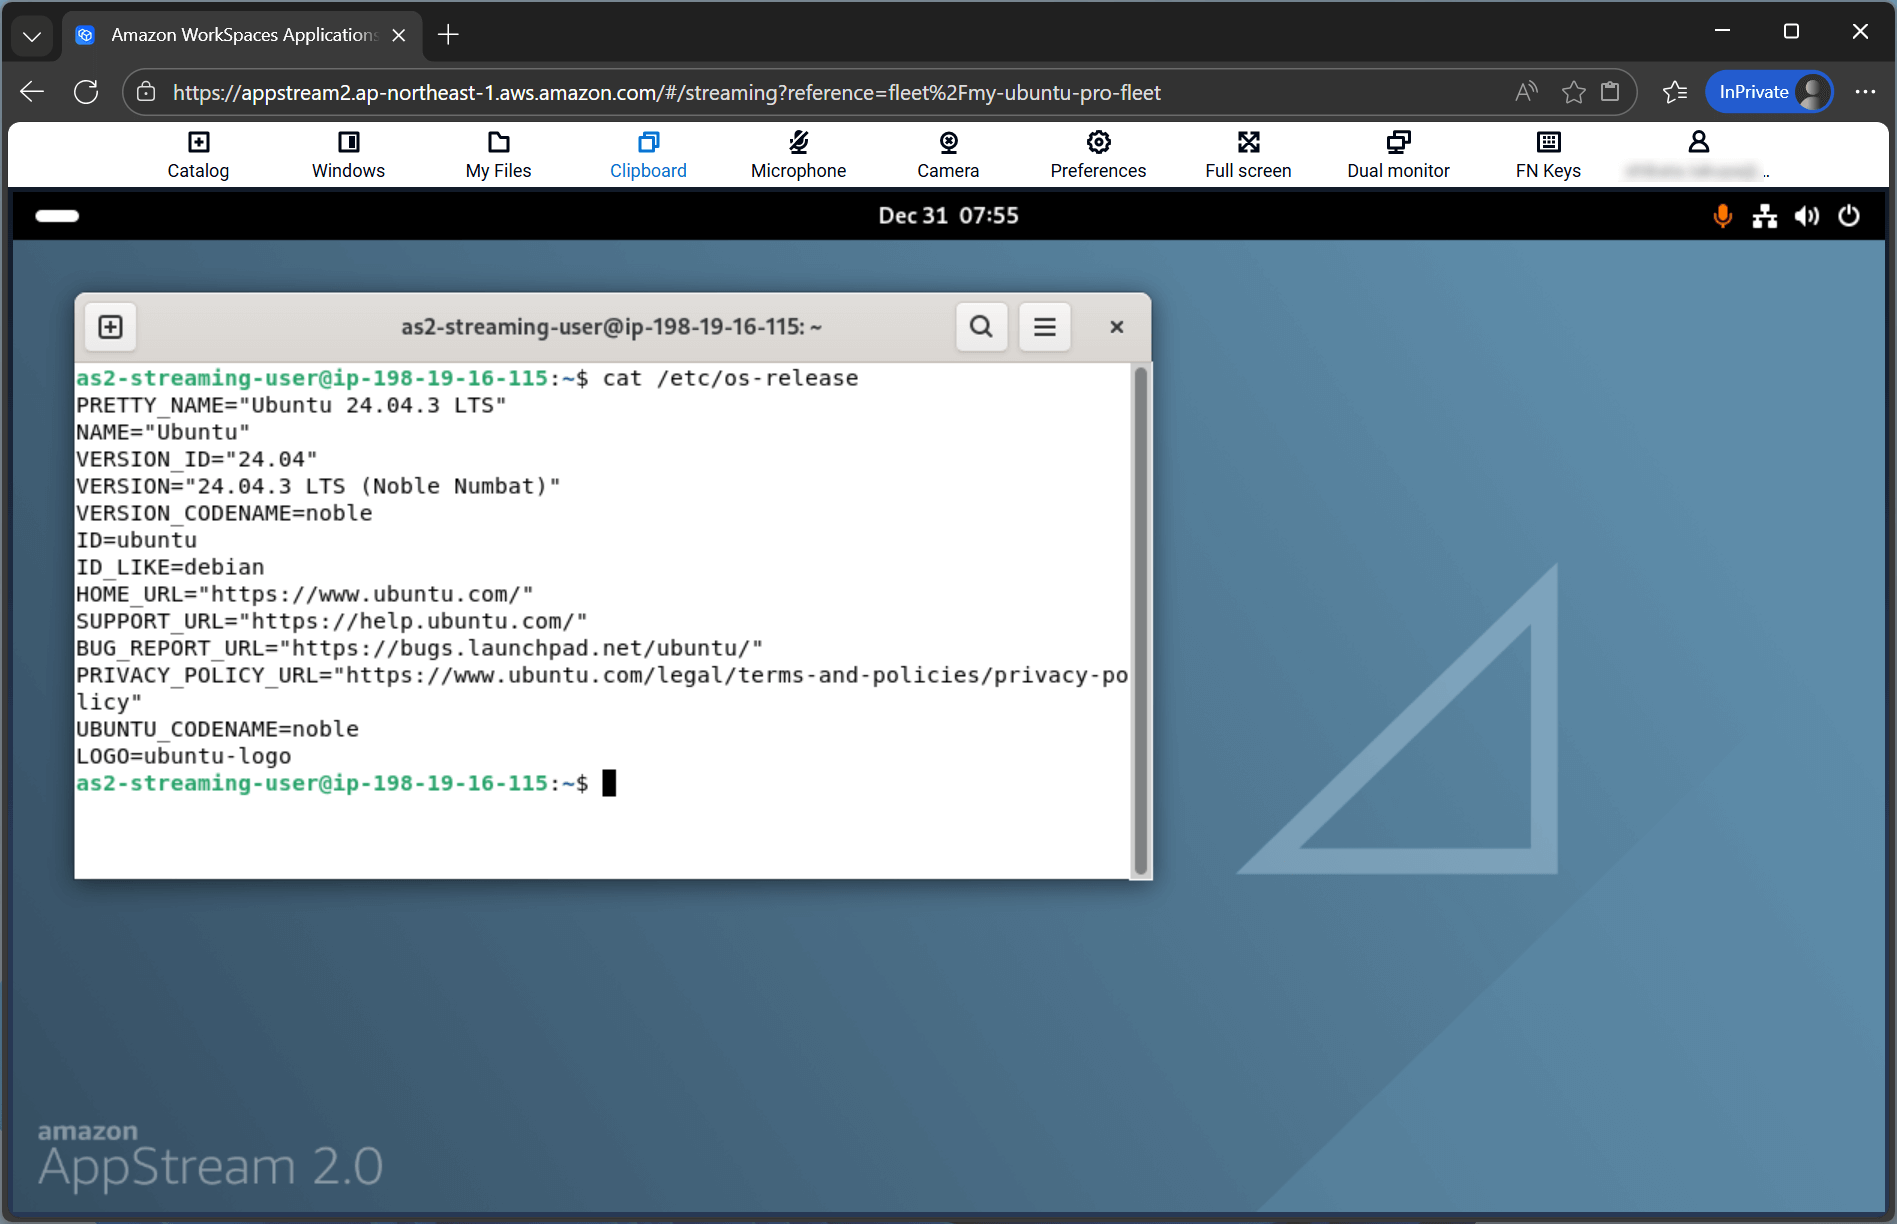Open Preferences from the AppStream toolbar
The height and width of the screenshot is (1224, 1897).
1098,154
